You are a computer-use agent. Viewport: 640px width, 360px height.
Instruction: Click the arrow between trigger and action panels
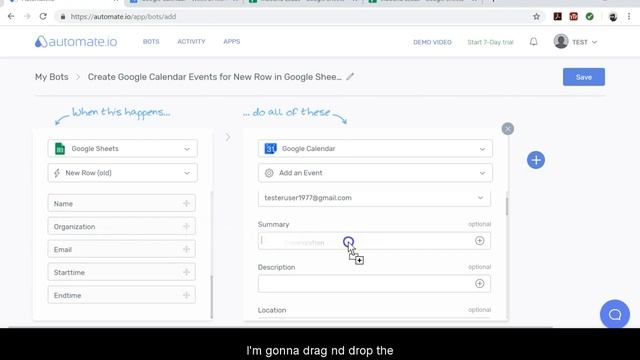(x=228, y=137)
